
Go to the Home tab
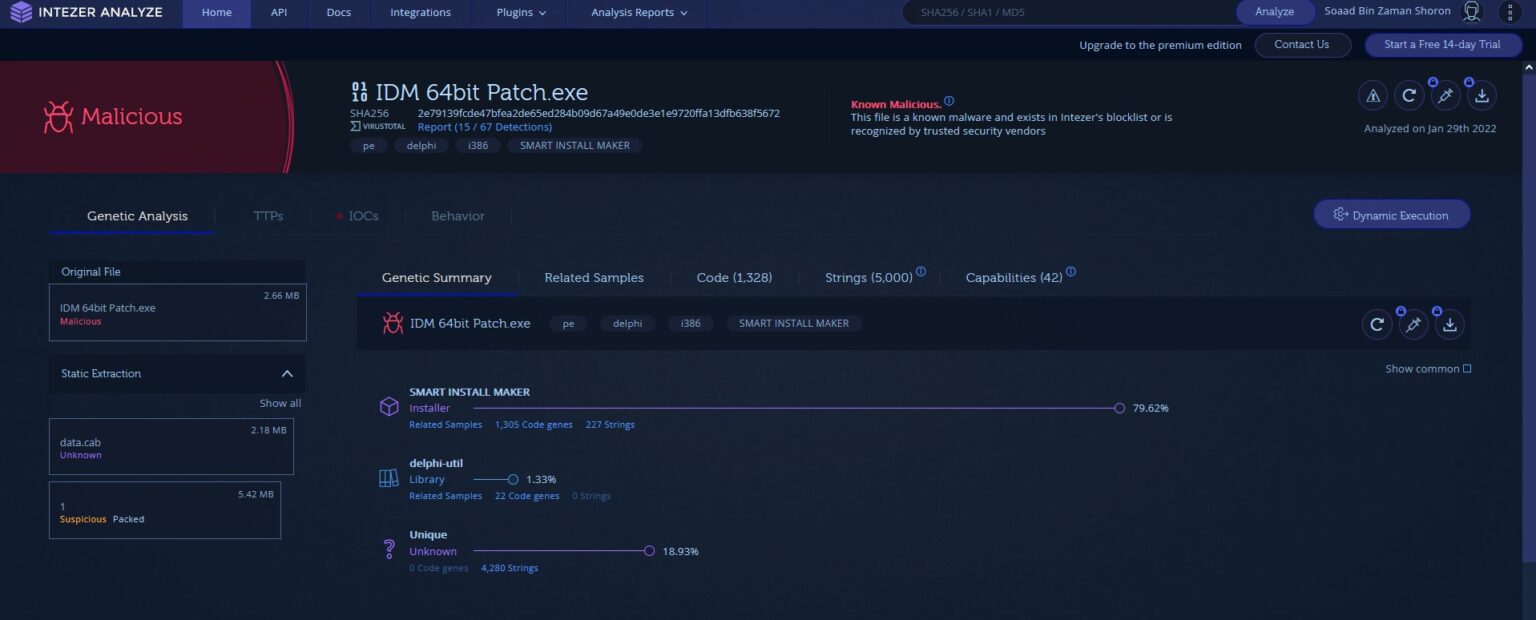tap(216, 13)
